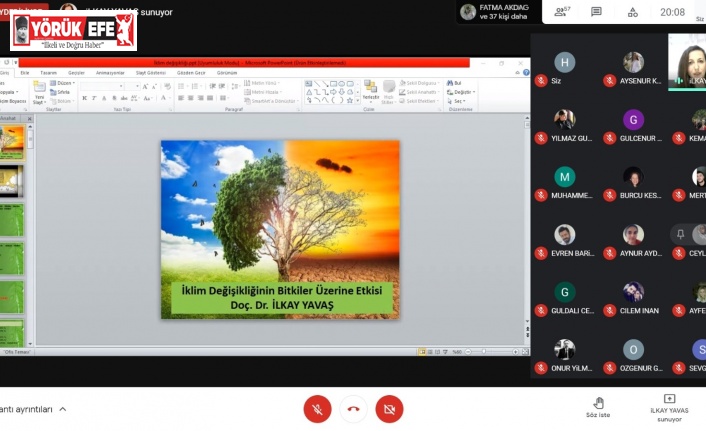Open the Ekle ribbon tab in PowerPoint
The image size is (706, 431).
pyautogui.click(x=25, y=73)
